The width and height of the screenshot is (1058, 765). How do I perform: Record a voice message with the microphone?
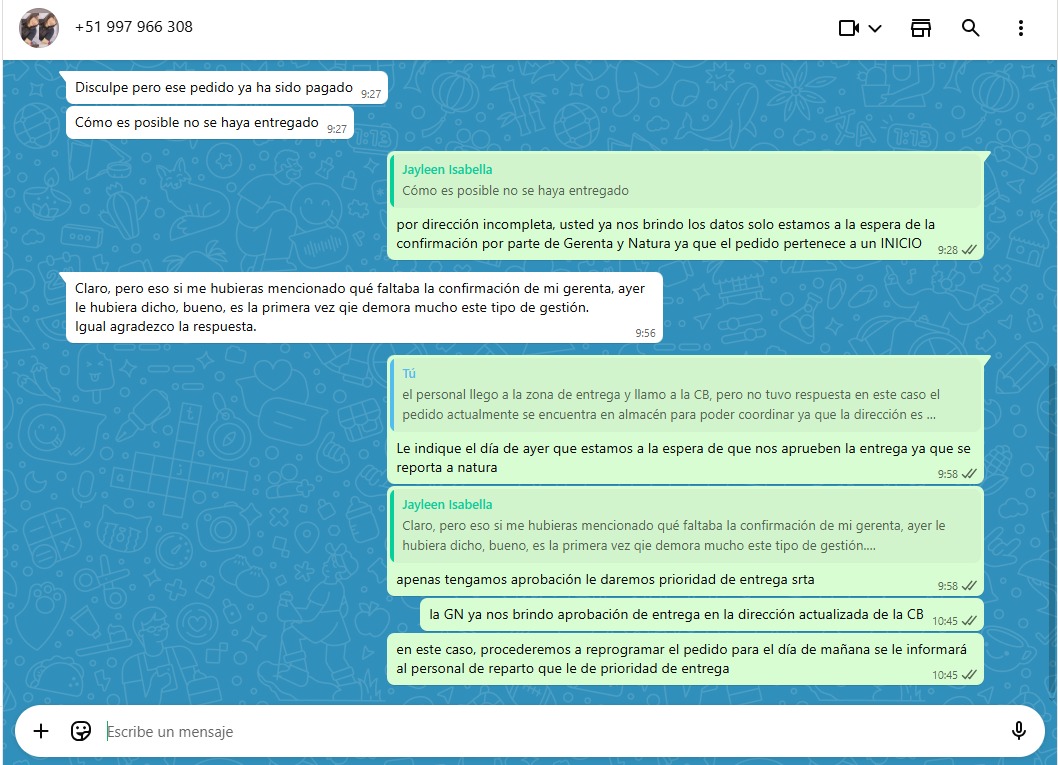pos(1019,731)
